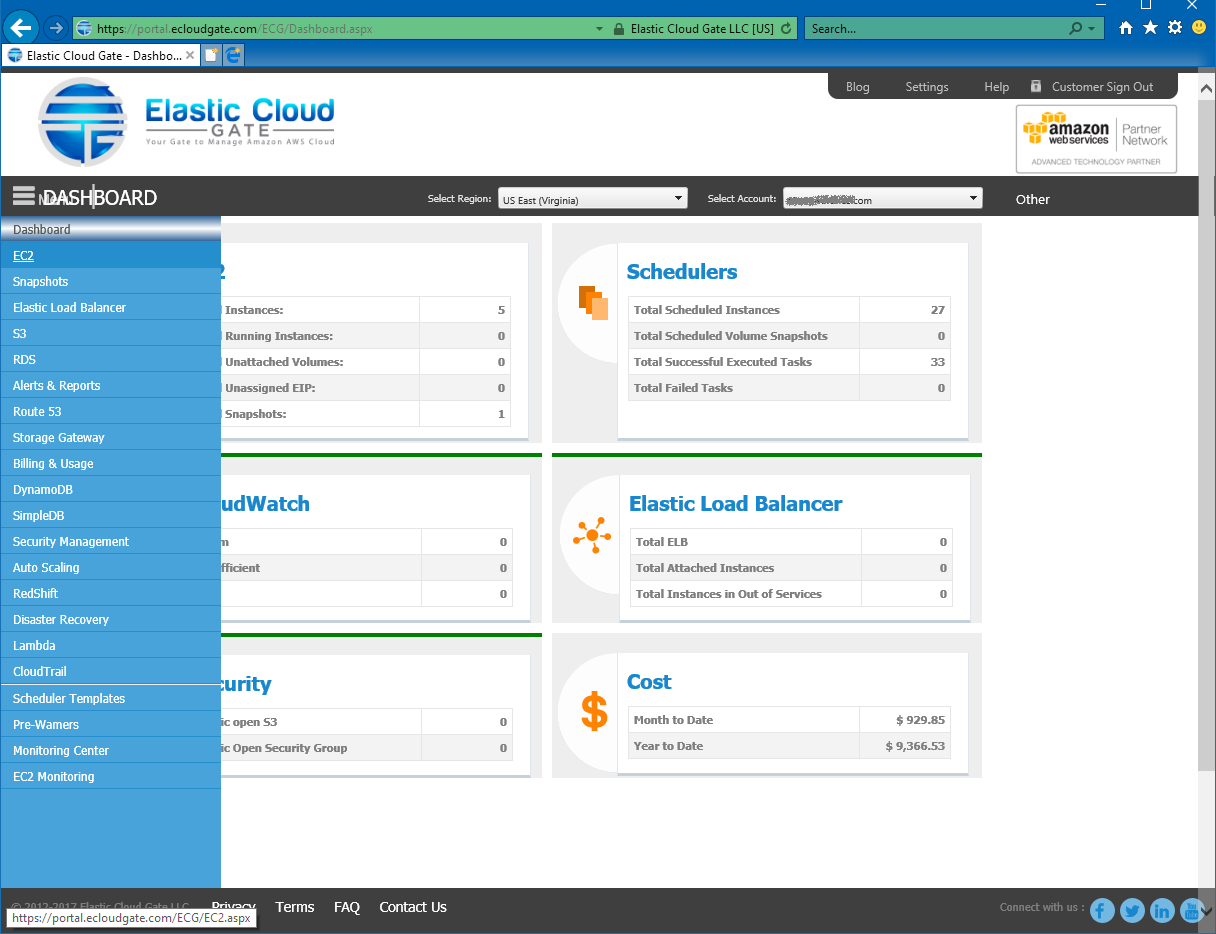
Task: Open the LinkedIn social icon
Action: 1162,910
